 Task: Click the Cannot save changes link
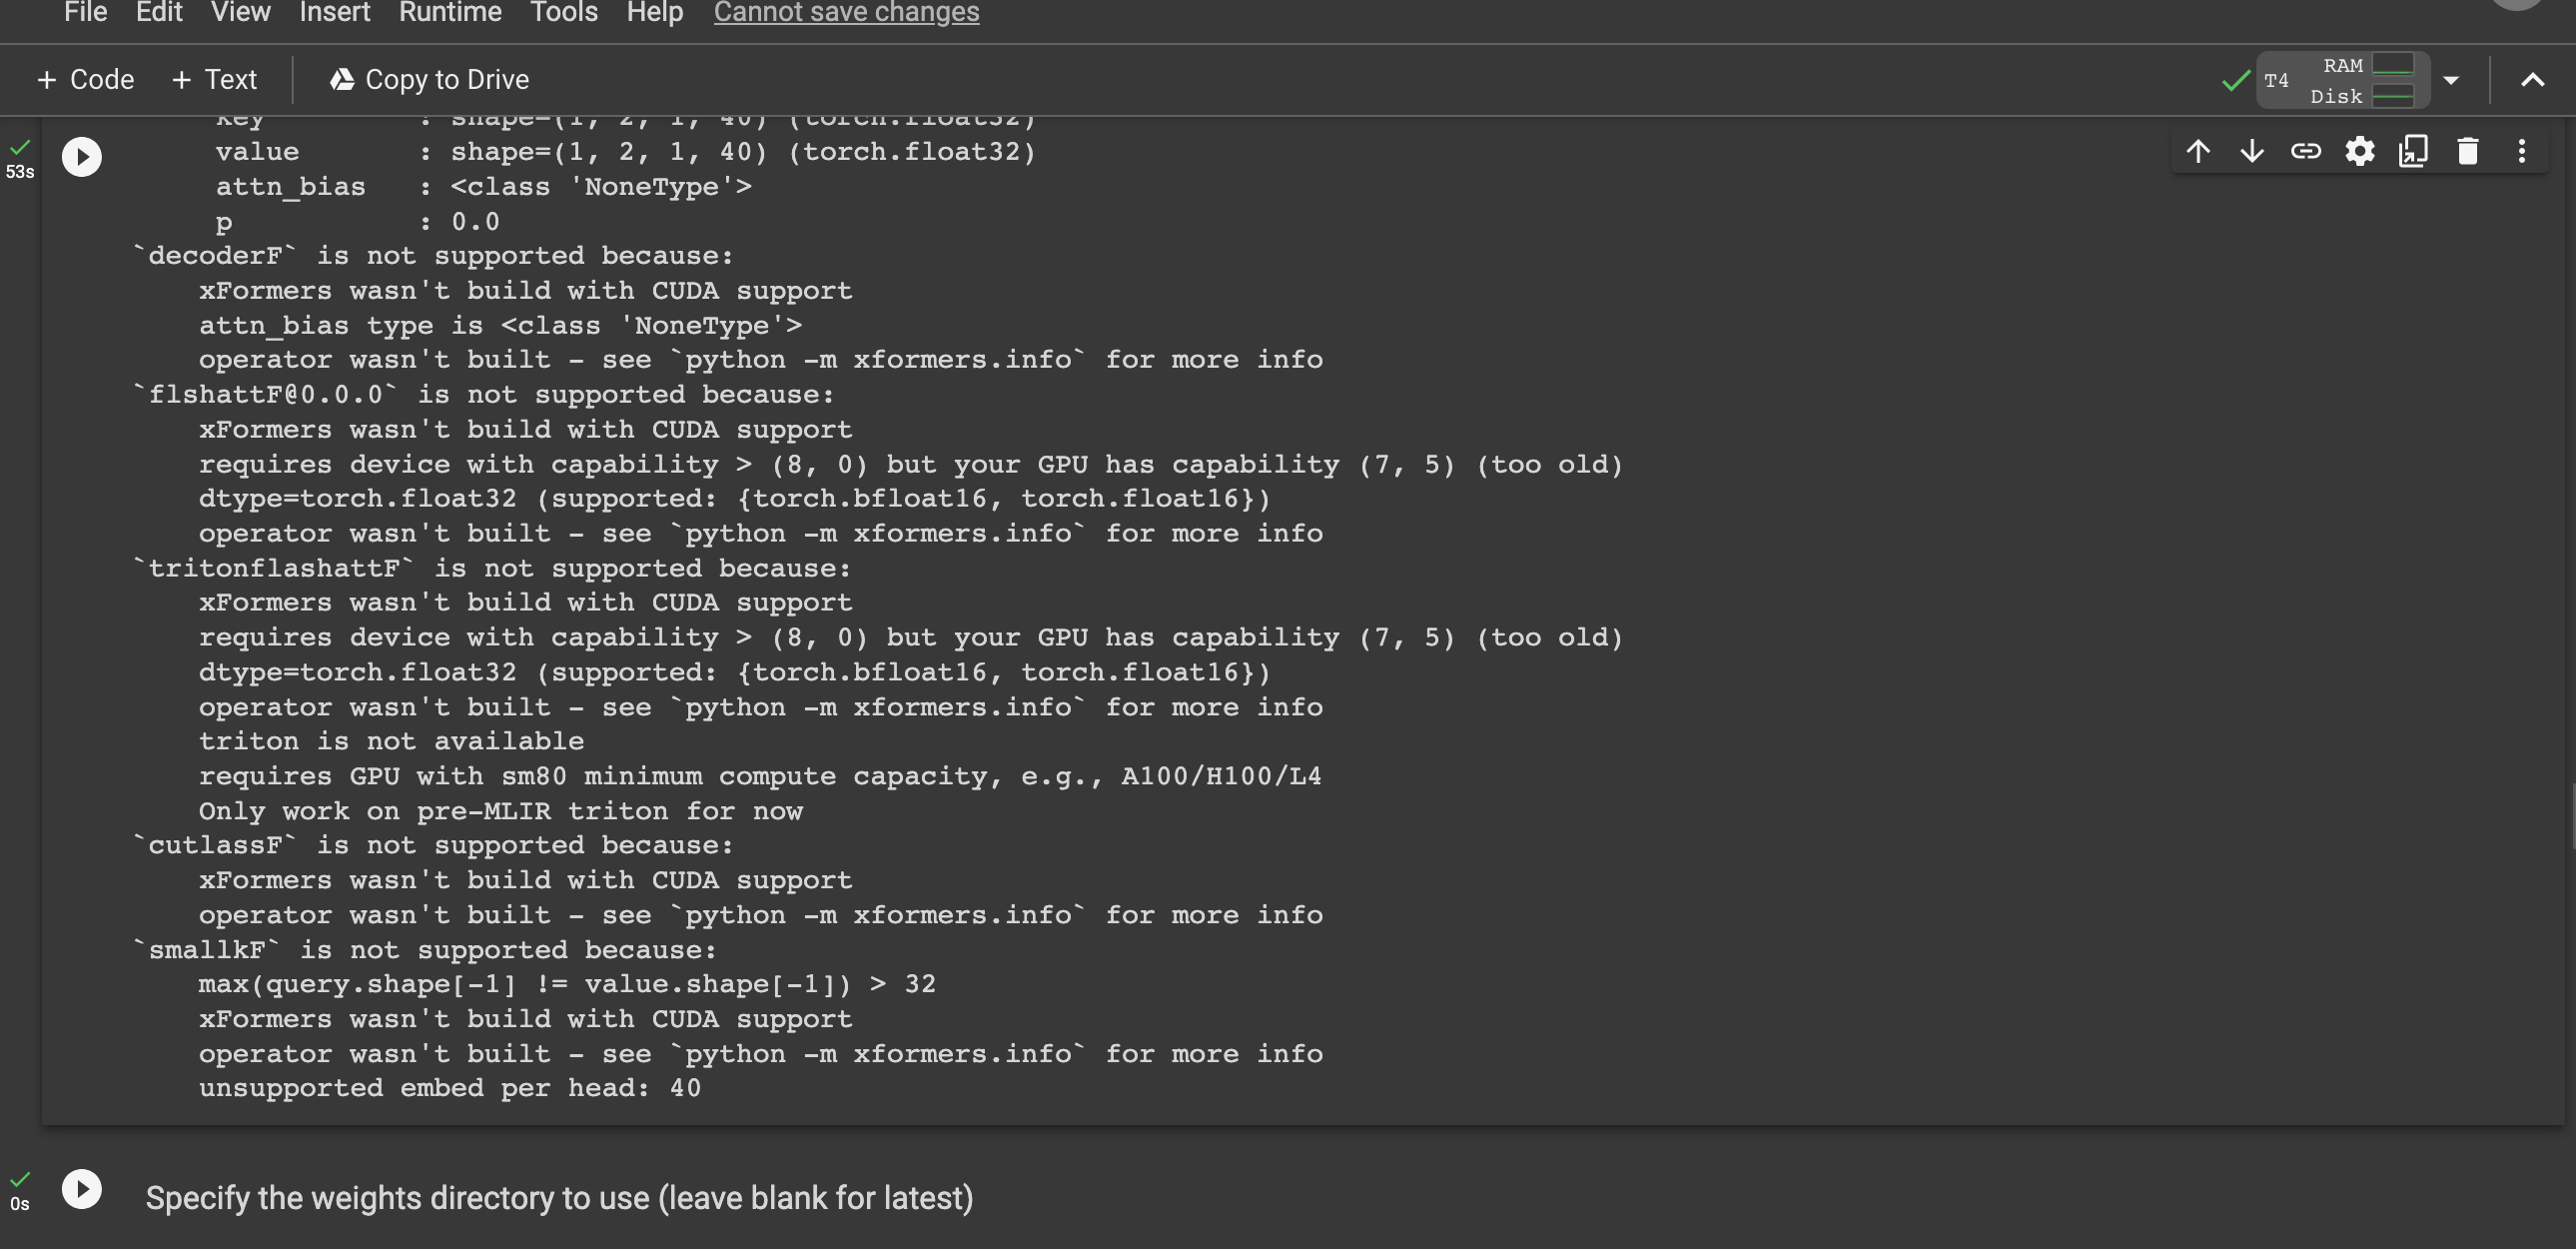click(x=845, y=13)
